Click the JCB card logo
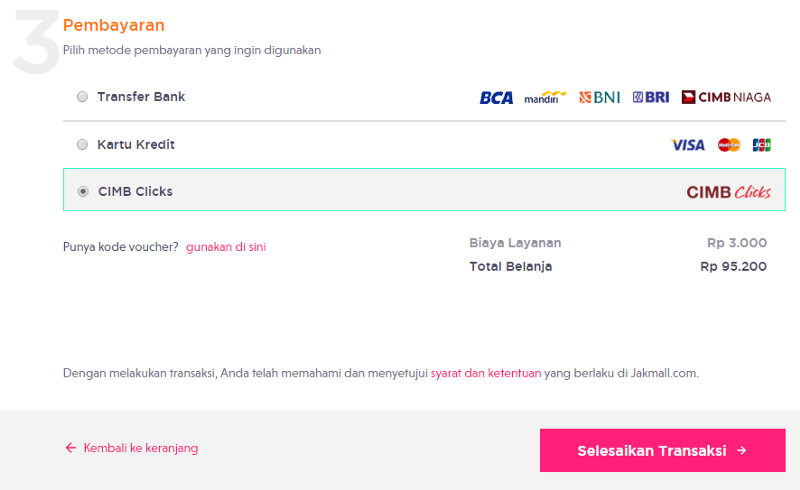The width and height of the screenshot is (800, 490). (x=761, y=145)
